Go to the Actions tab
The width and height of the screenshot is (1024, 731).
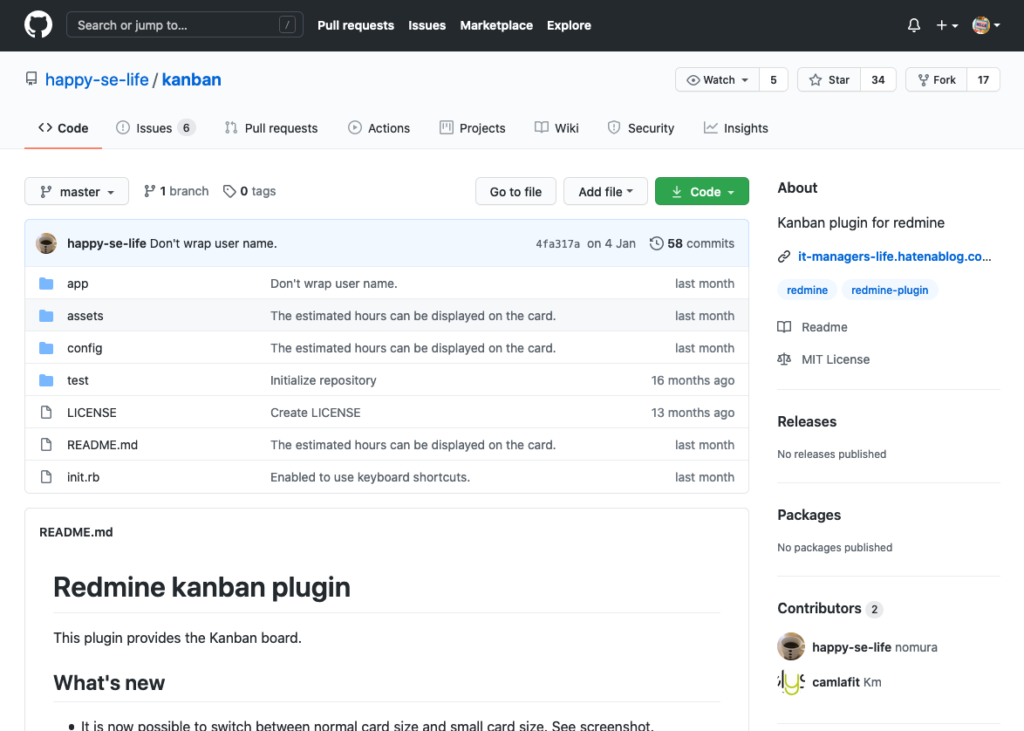[x=379, y=128]
